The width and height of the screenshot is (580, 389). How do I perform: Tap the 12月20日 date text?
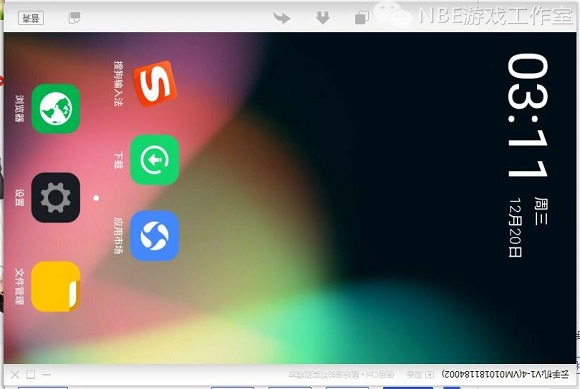(x=515, y=227)
